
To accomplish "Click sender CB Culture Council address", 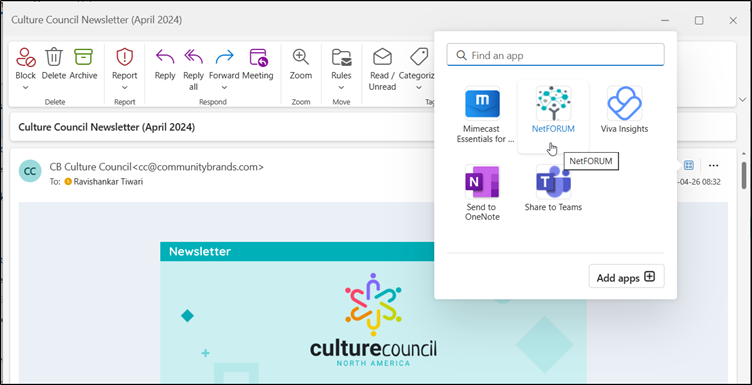I will point(156,167).
